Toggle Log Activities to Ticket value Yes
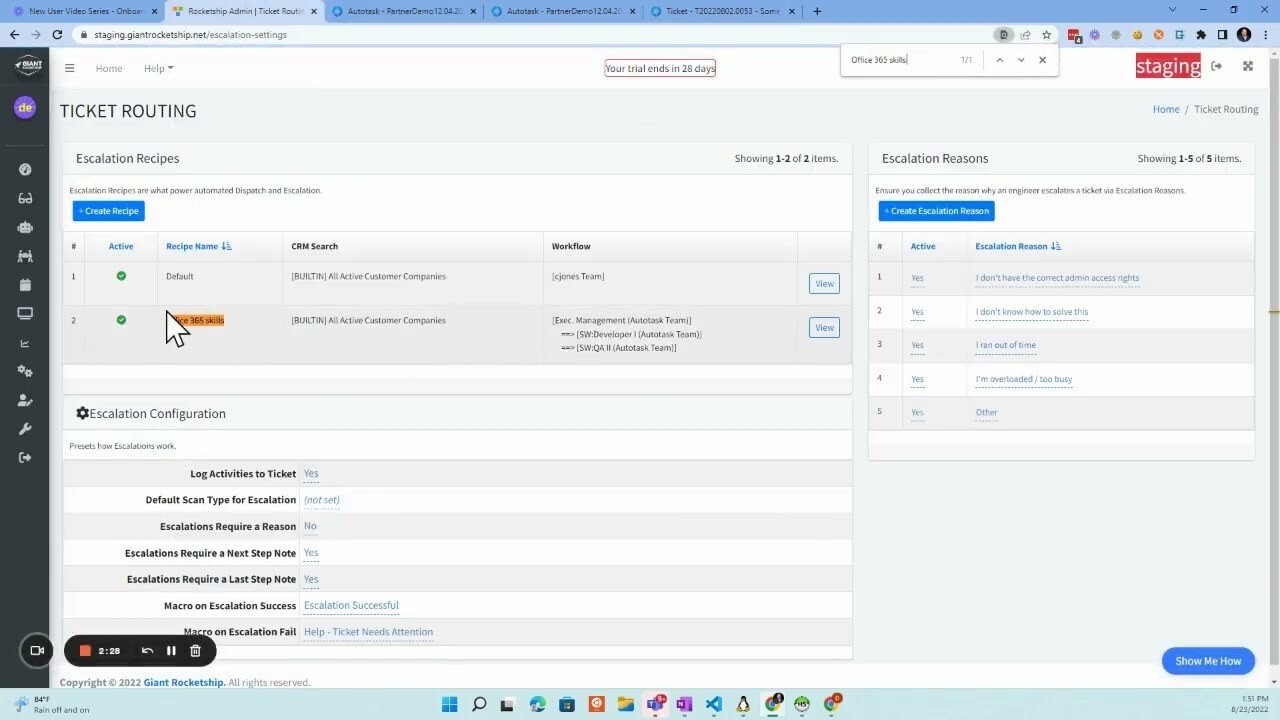 311,474
